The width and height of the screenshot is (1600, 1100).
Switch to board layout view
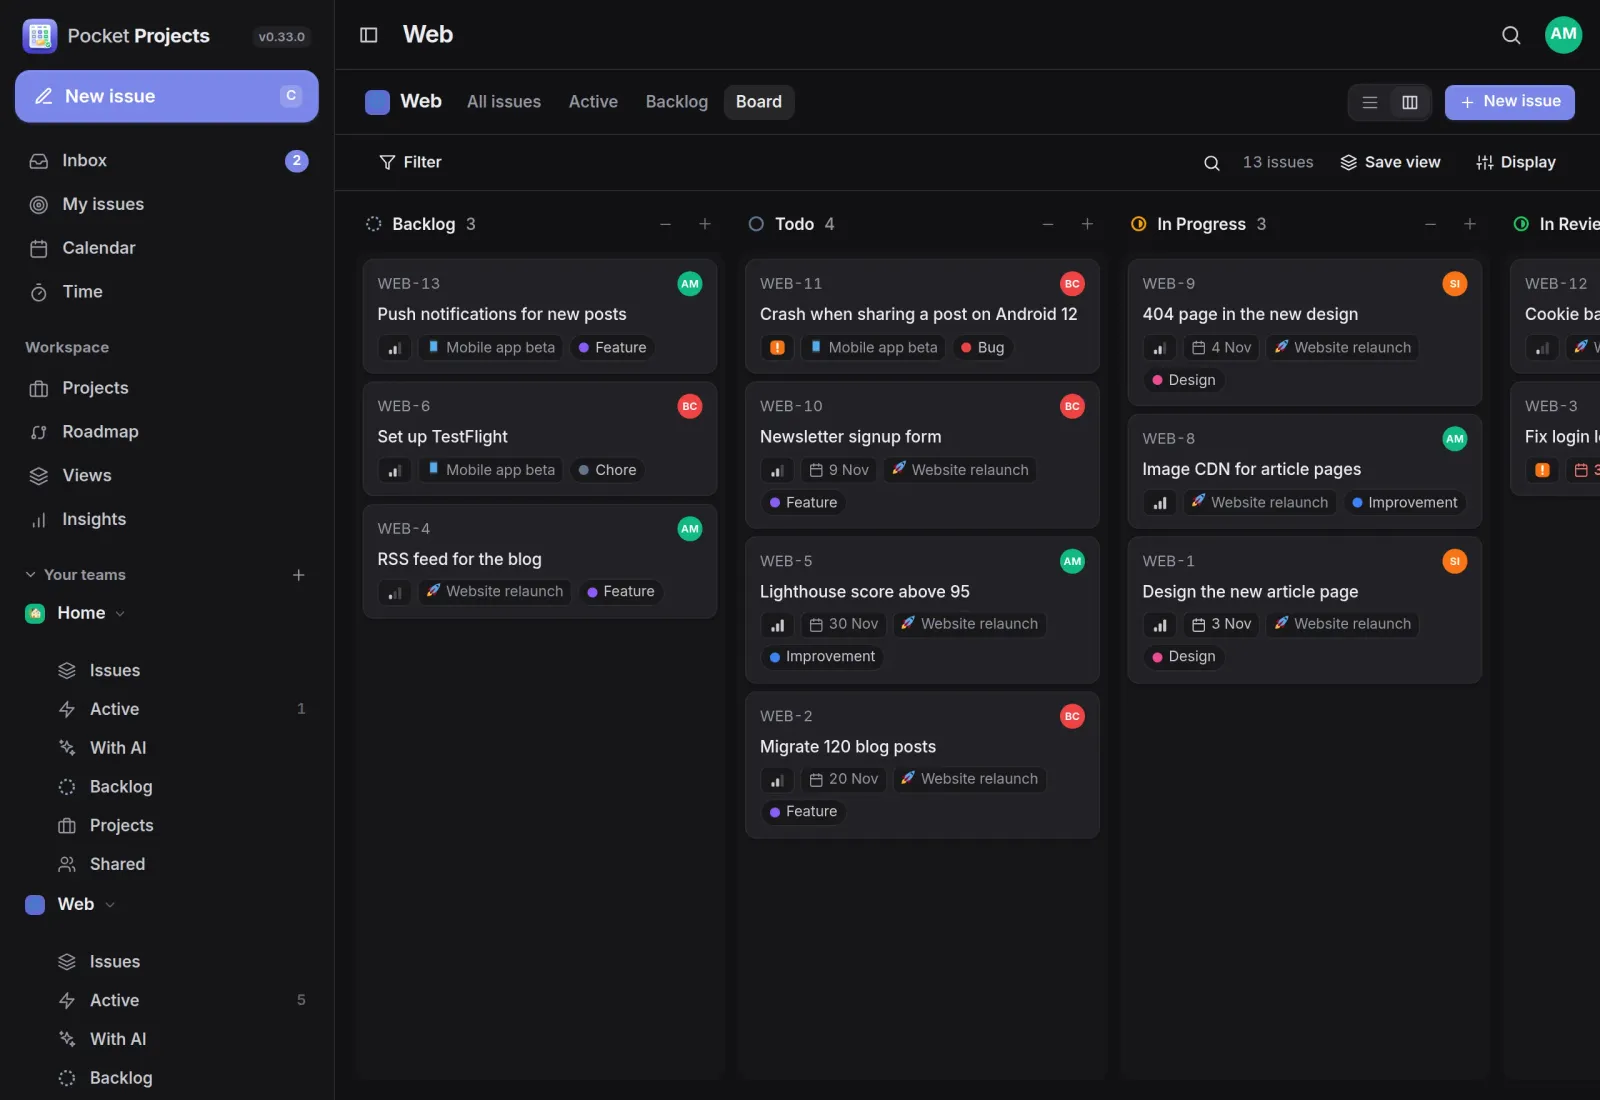(1410, 102)
